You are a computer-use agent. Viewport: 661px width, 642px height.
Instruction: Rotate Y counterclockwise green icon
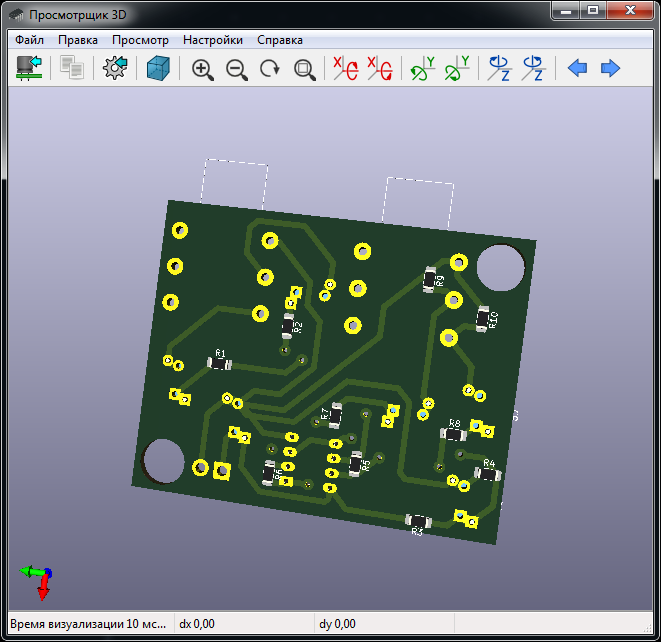[457, 69]
